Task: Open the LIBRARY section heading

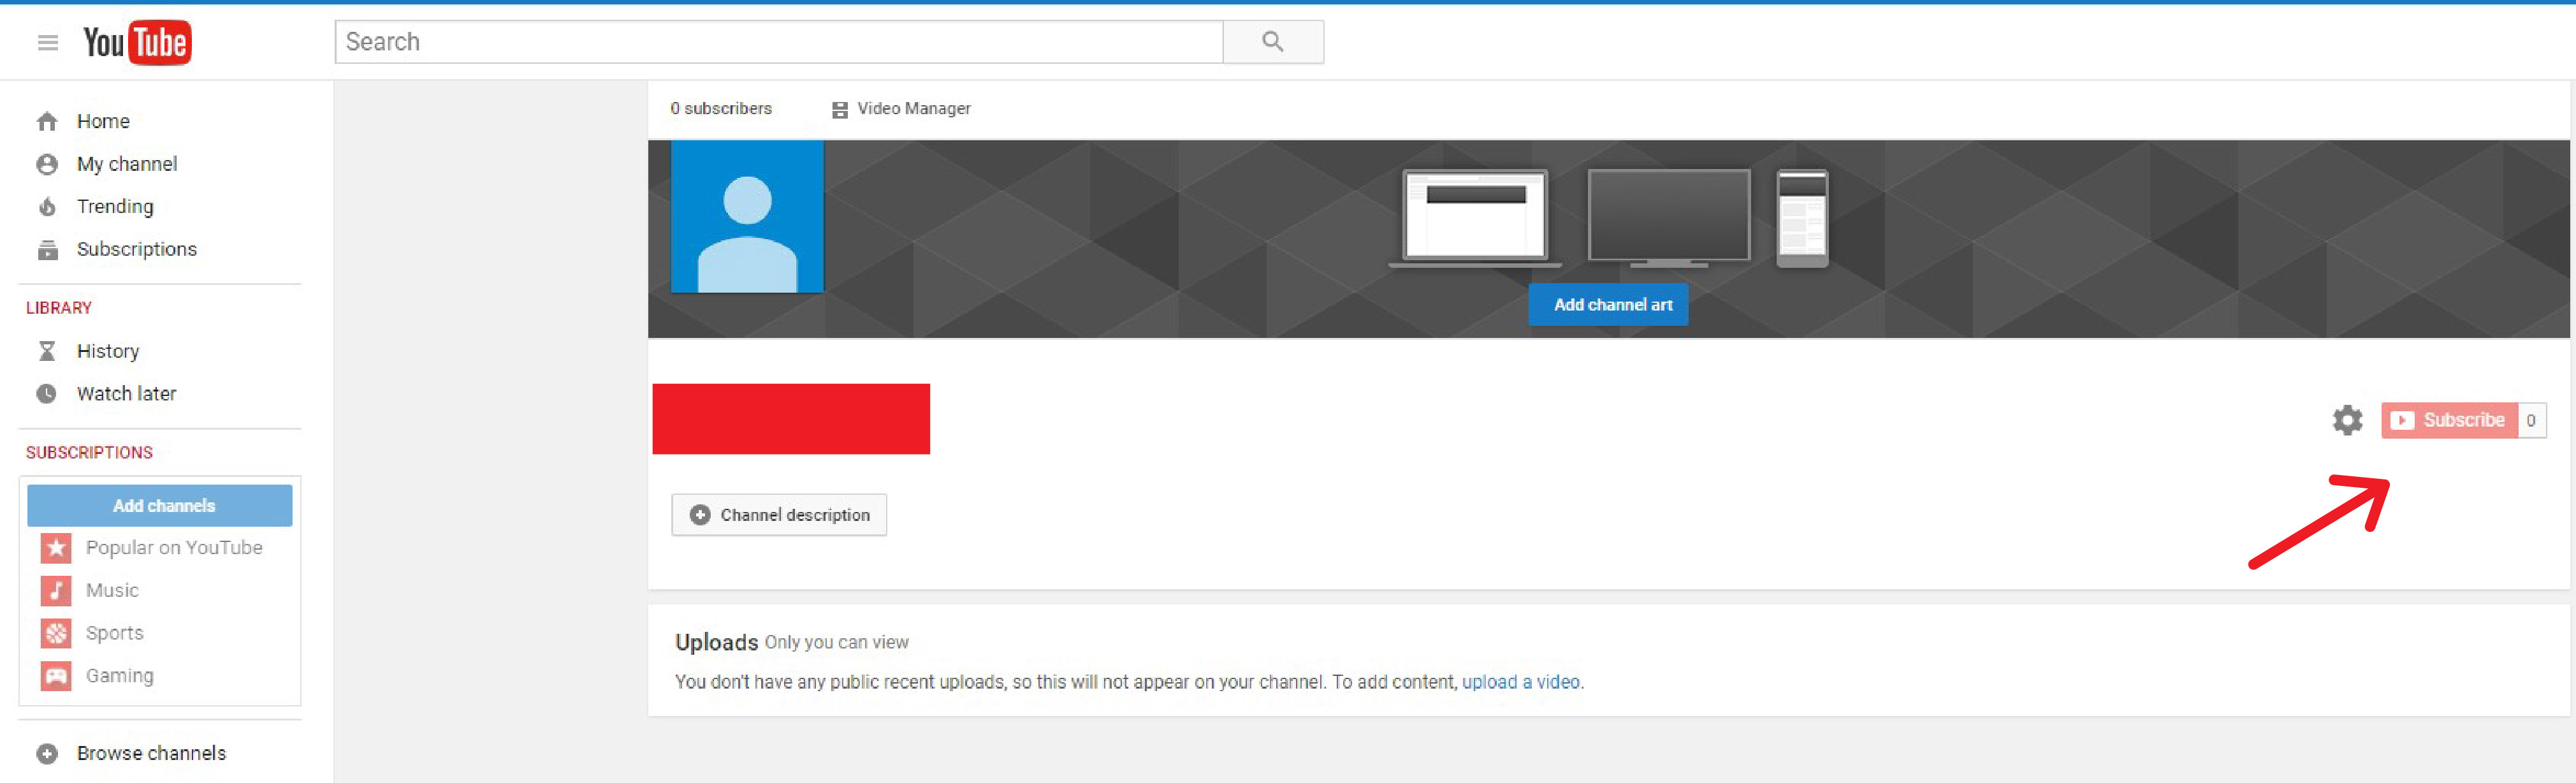Action: coord(59,308)
